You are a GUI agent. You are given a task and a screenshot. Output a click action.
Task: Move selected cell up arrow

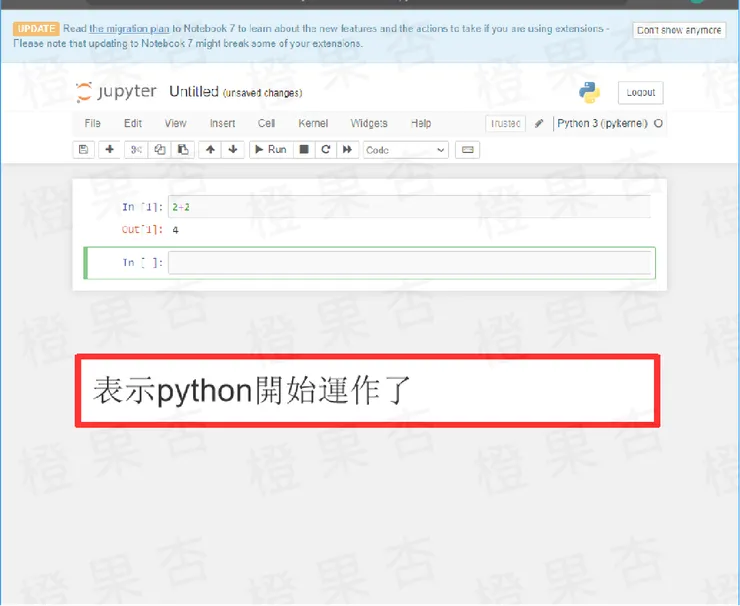pyautogui.click(x=210, y=150)
